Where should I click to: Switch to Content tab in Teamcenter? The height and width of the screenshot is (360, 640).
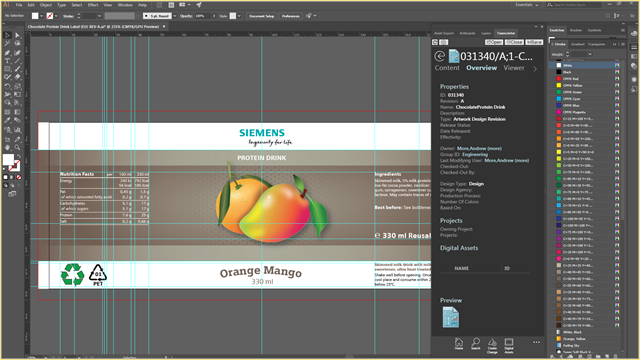[x=447, y=68]
